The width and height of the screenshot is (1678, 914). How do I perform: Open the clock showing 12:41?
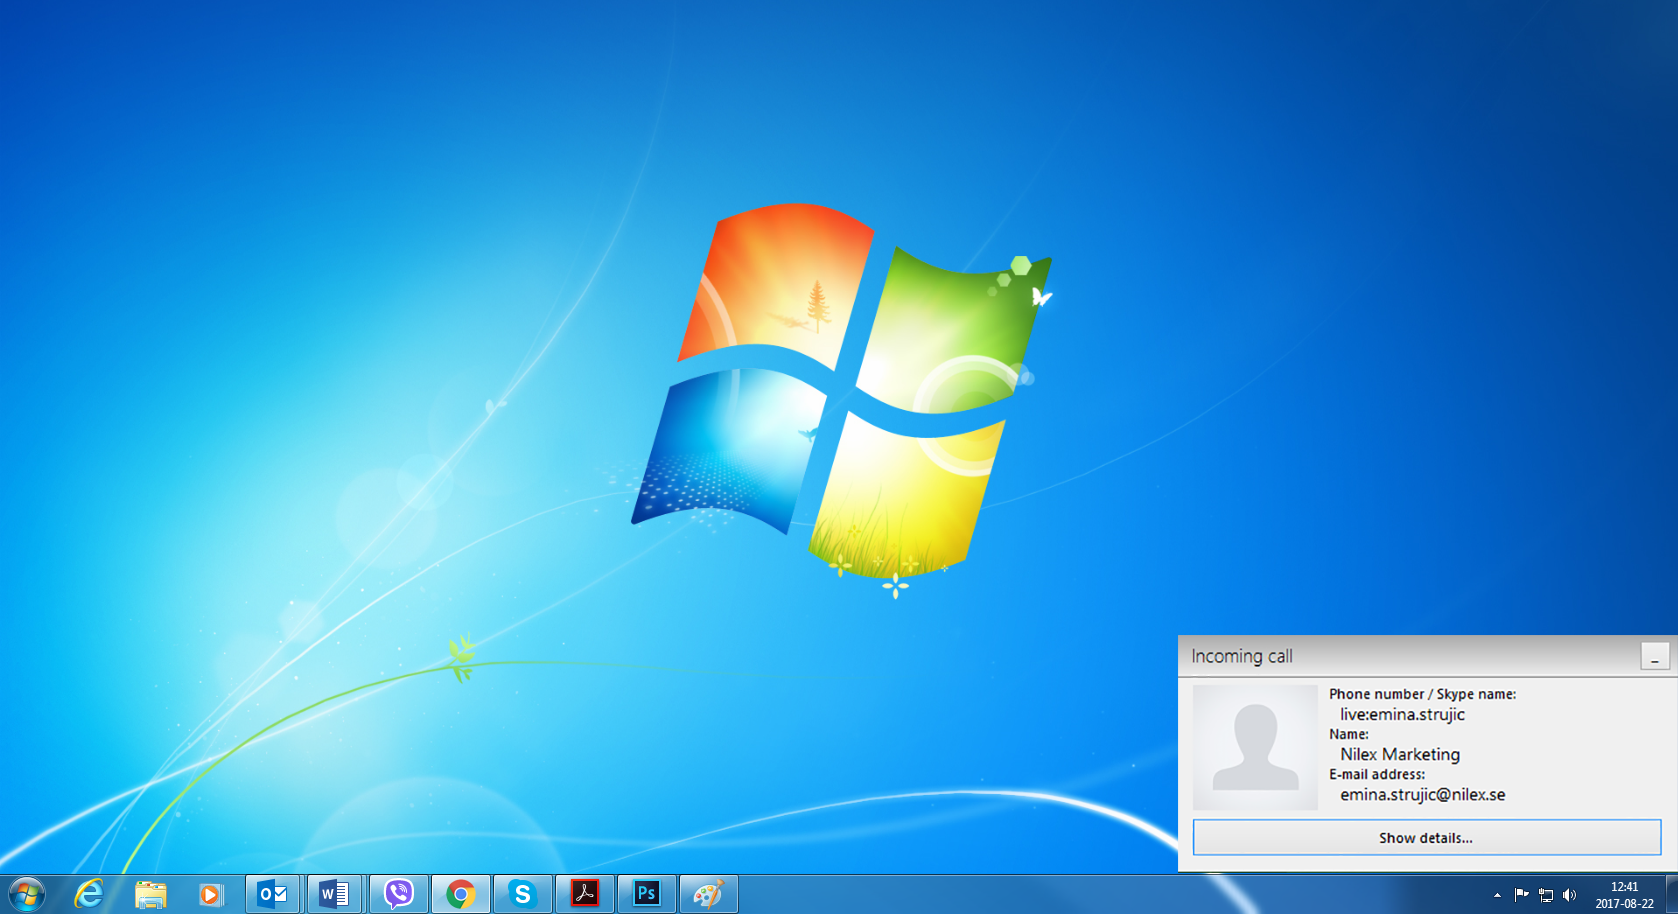(1624, 894)
